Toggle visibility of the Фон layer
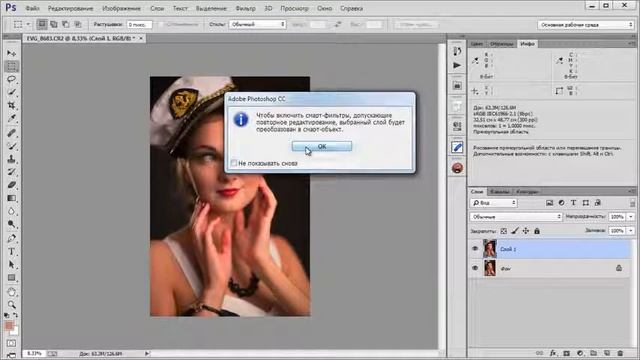640x360 pixels. pyautogui.click(x=475, y=268)
